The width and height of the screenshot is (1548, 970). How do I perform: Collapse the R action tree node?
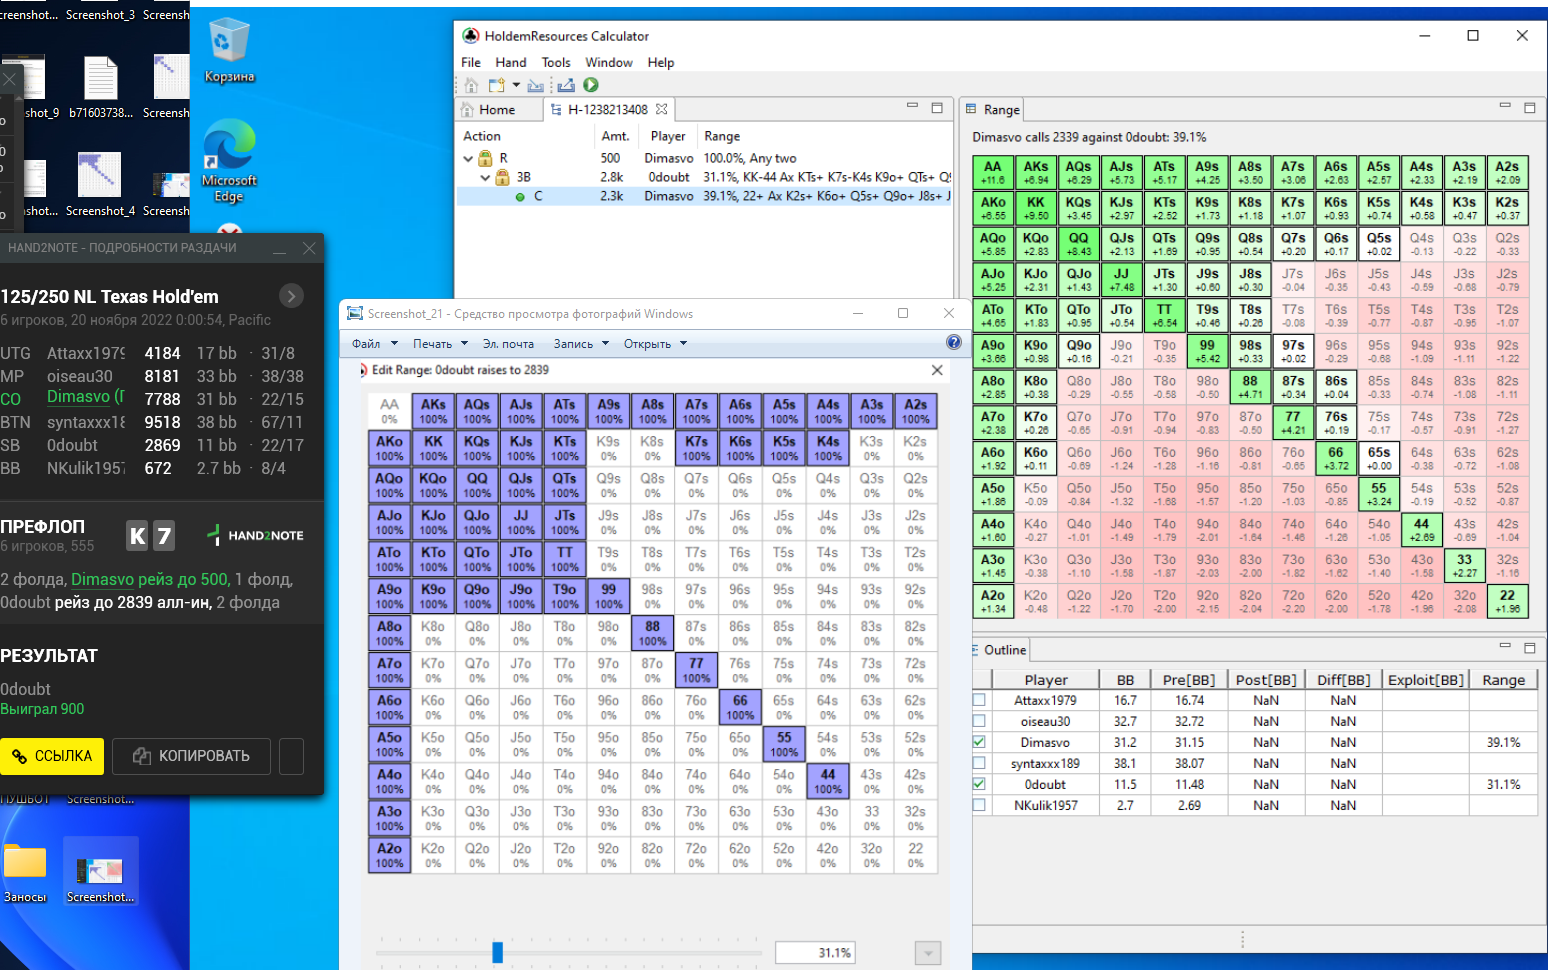[x=468, y=158]
